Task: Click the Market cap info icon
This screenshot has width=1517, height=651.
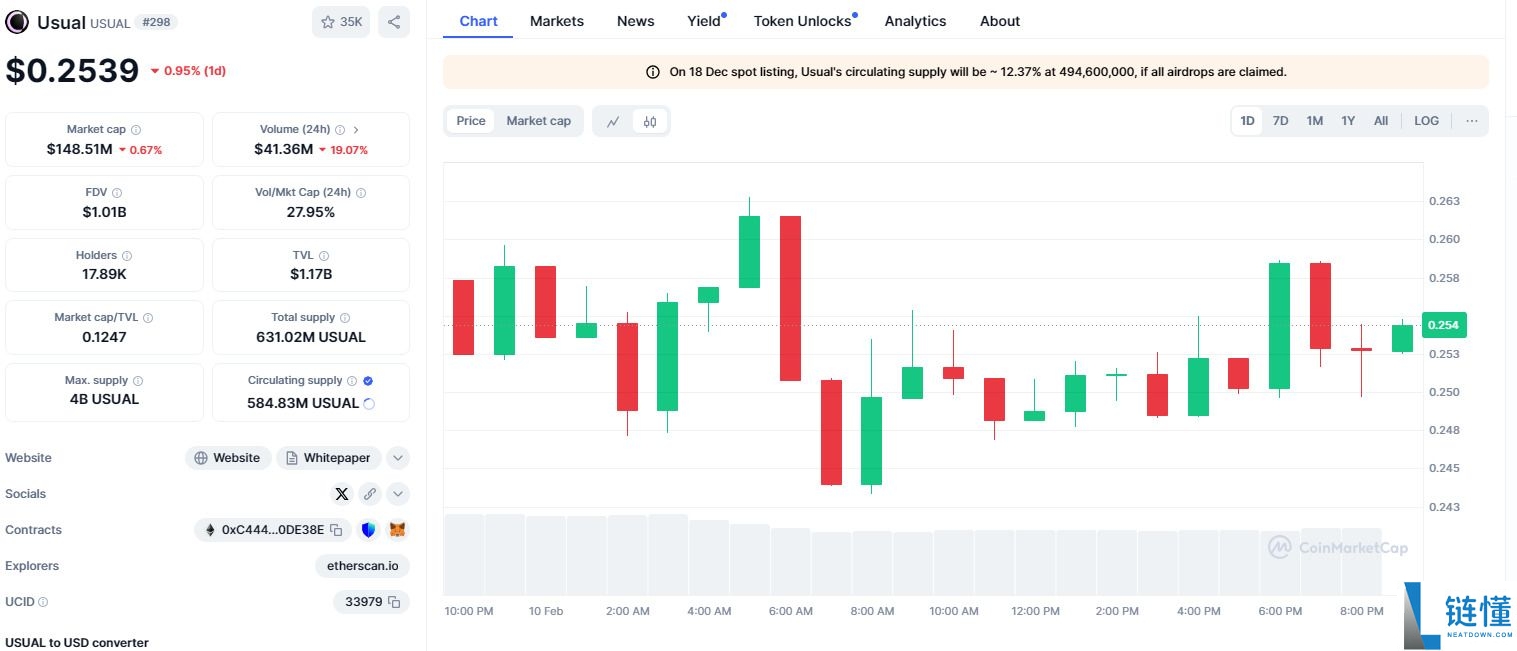Action: [x=136, y=130]
